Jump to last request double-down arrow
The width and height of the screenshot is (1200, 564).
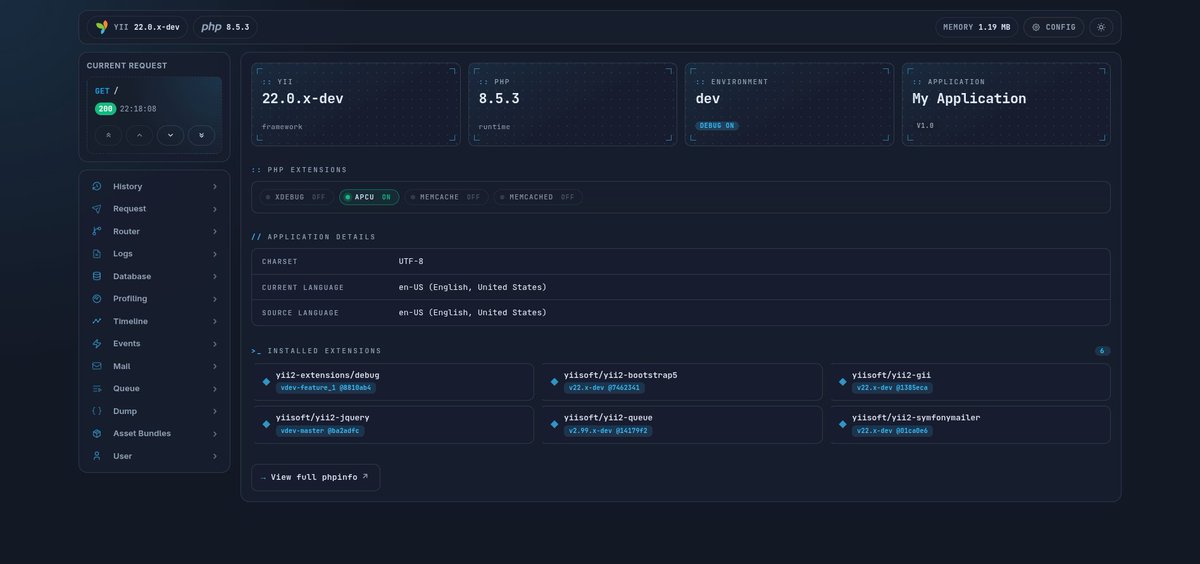[x=201, y=135]
